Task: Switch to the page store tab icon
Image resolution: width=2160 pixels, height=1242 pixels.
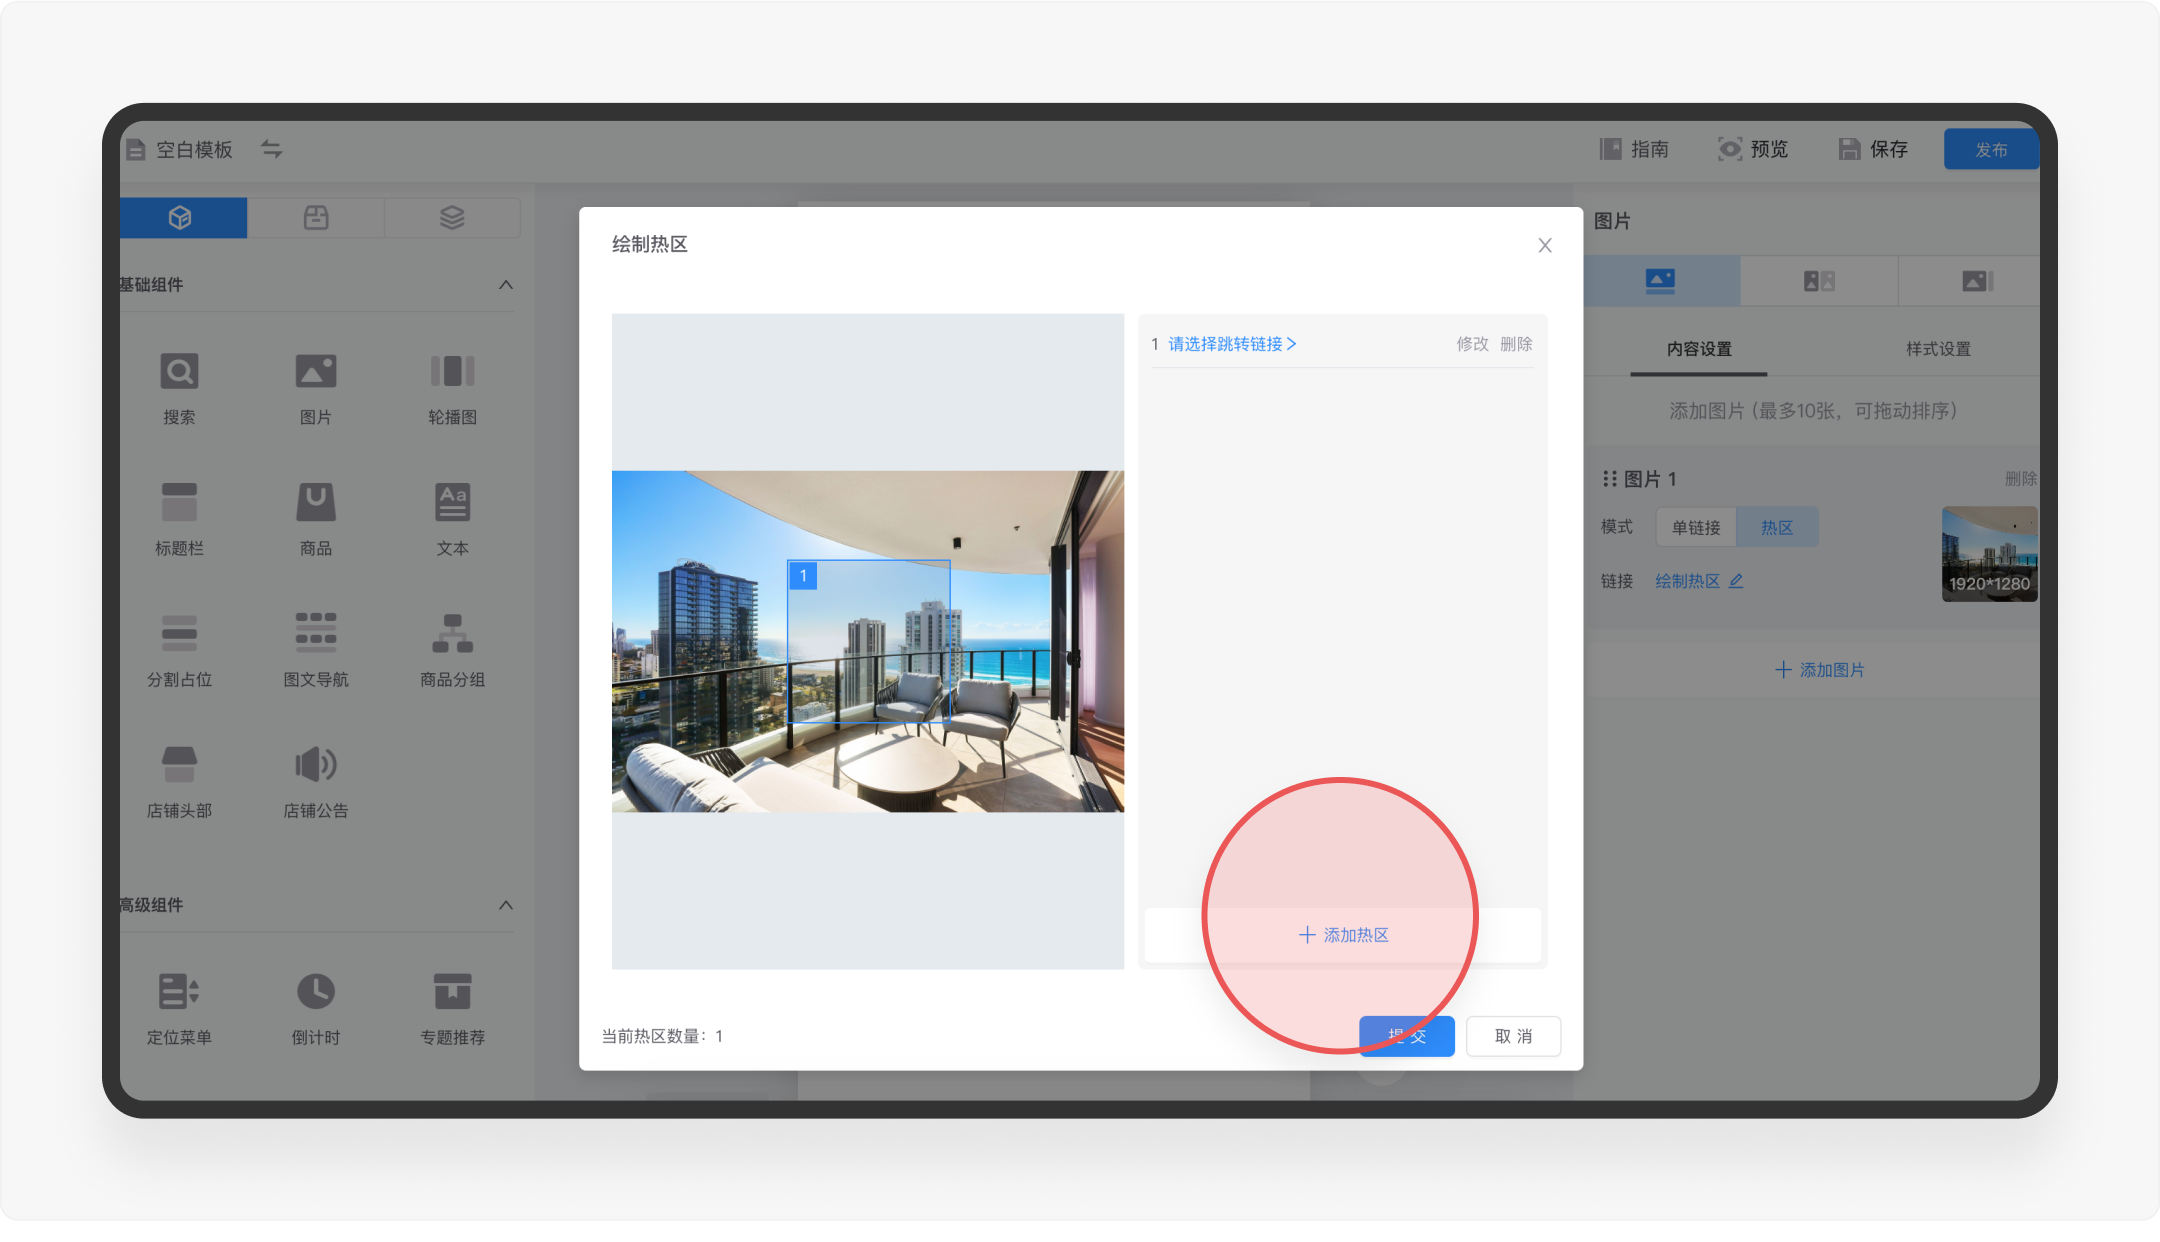Action: coord(316,217)
